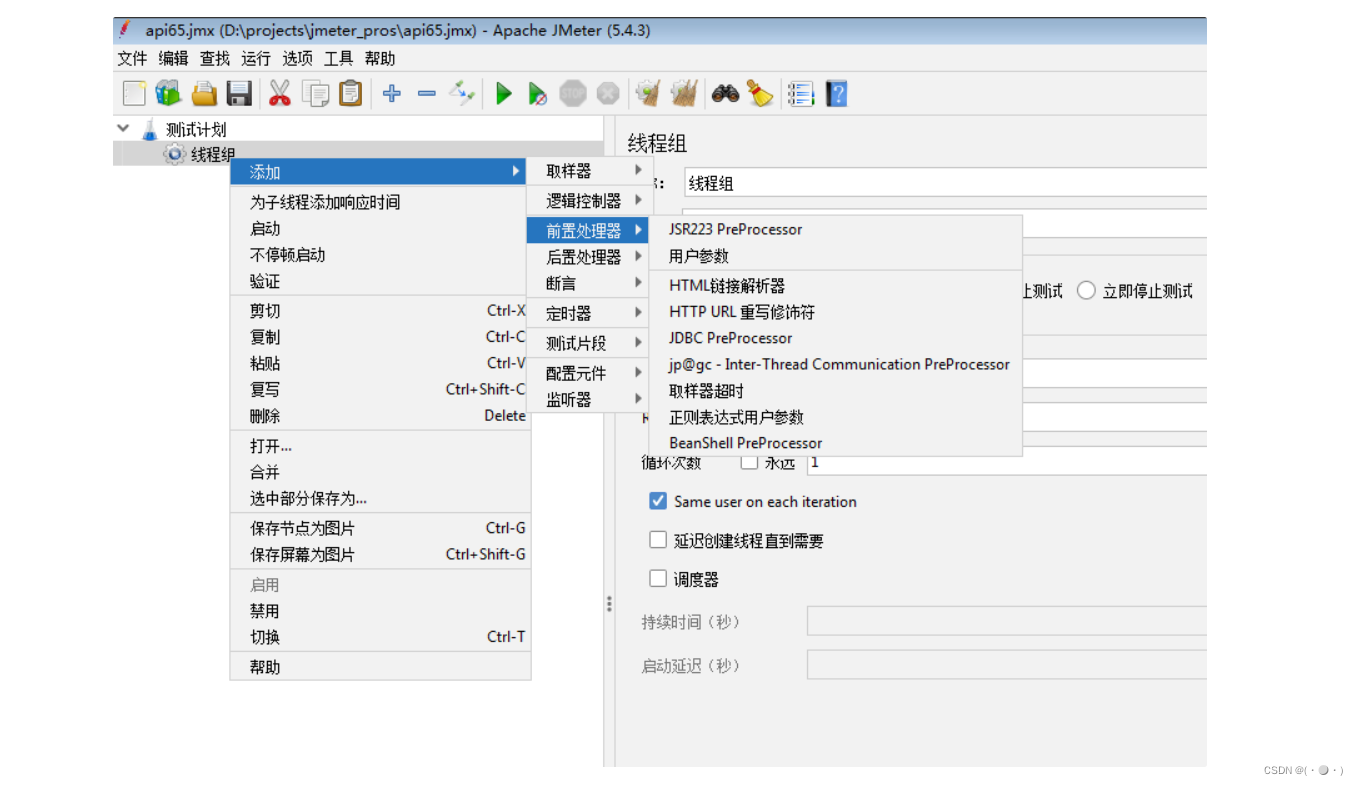Start the test with green play icon

click(503, 94)
